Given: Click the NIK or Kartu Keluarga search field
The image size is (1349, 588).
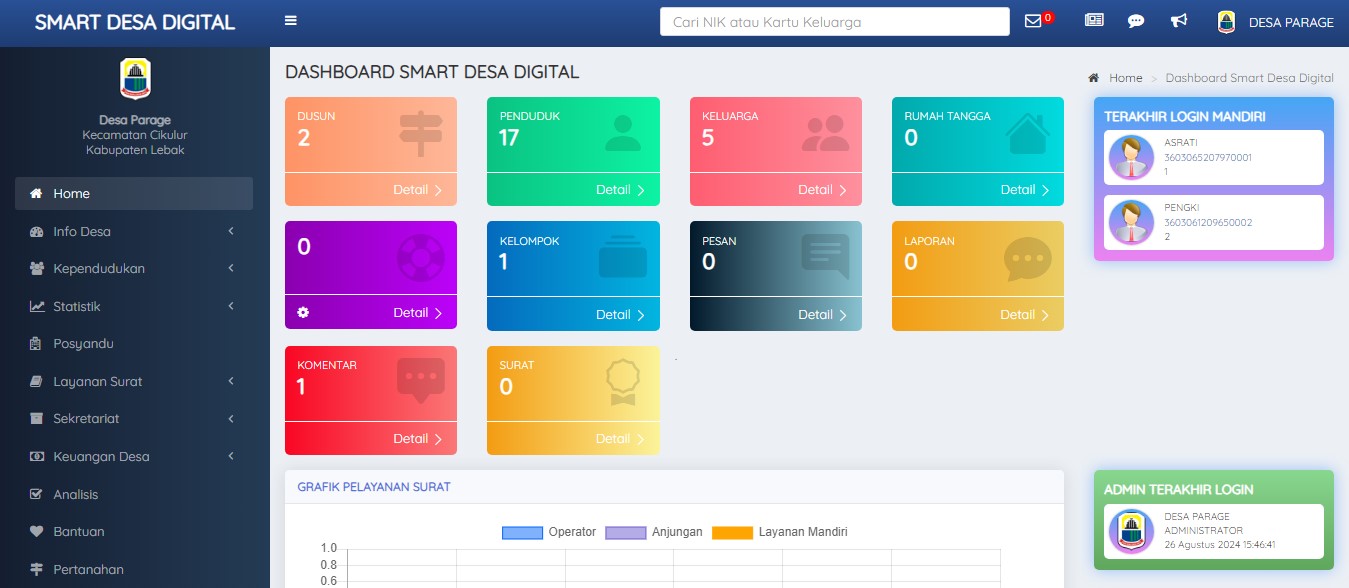Looking at the screenshot, I should coord(834,22).
